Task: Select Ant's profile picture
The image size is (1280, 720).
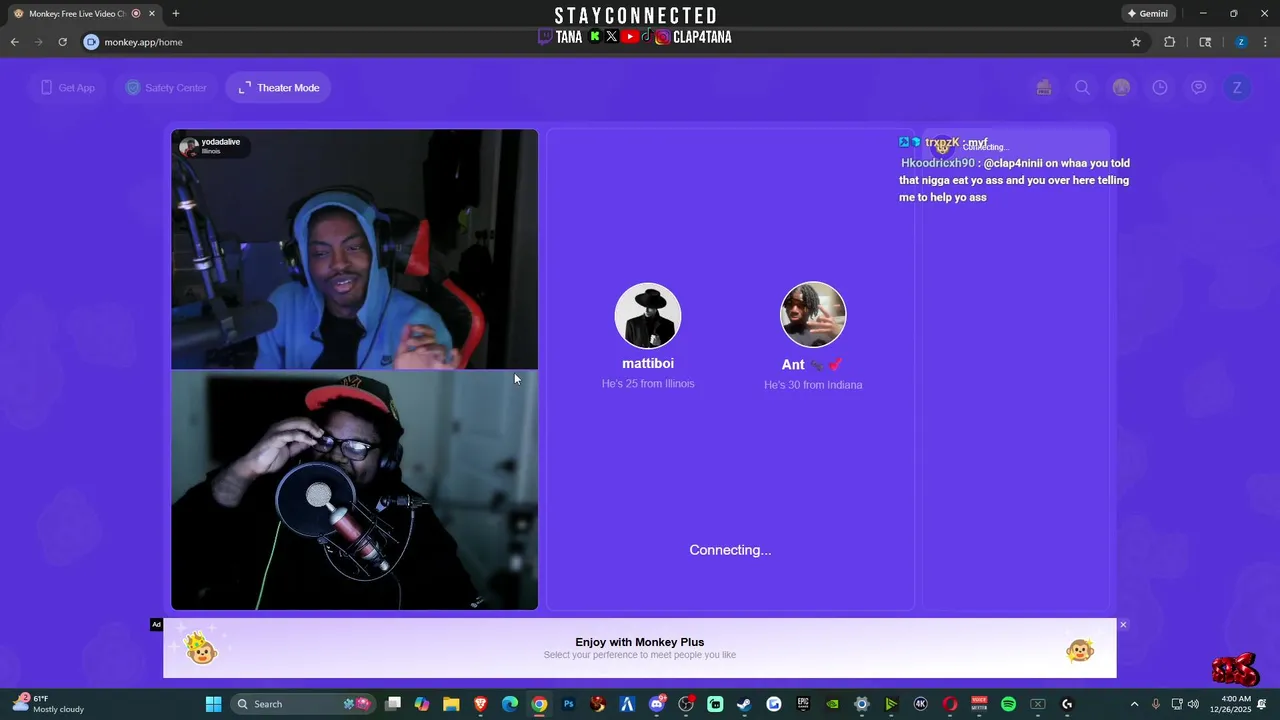Action: [813, 315]
